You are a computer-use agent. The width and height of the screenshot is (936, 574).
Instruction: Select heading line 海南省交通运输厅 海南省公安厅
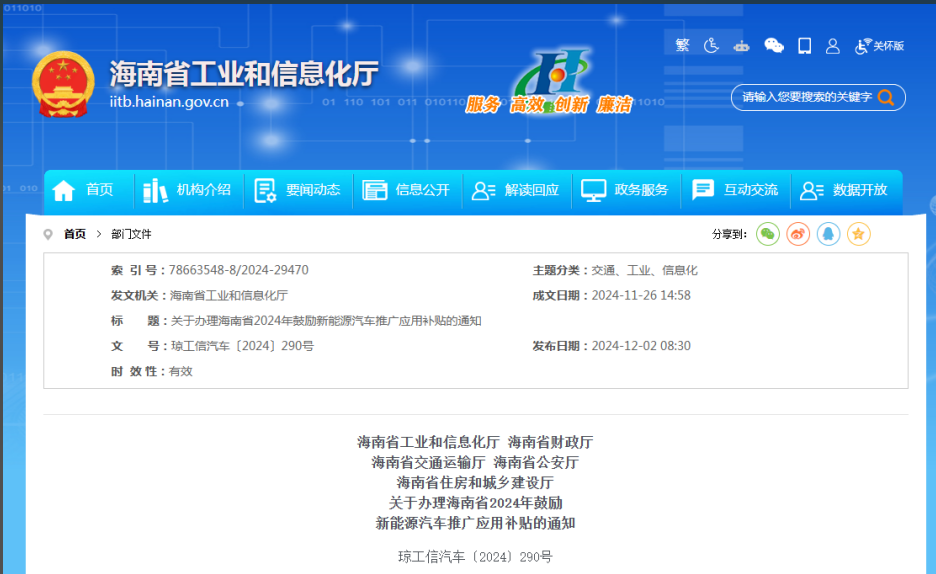(475, 462)
